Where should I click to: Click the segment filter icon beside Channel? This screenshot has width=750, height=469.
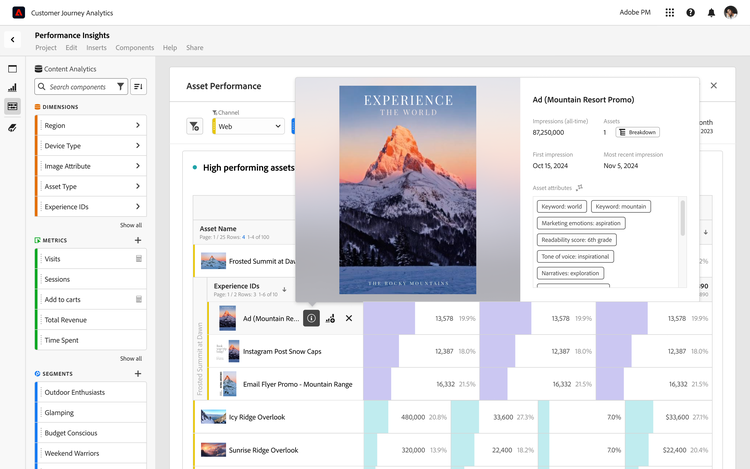[194, 126]
